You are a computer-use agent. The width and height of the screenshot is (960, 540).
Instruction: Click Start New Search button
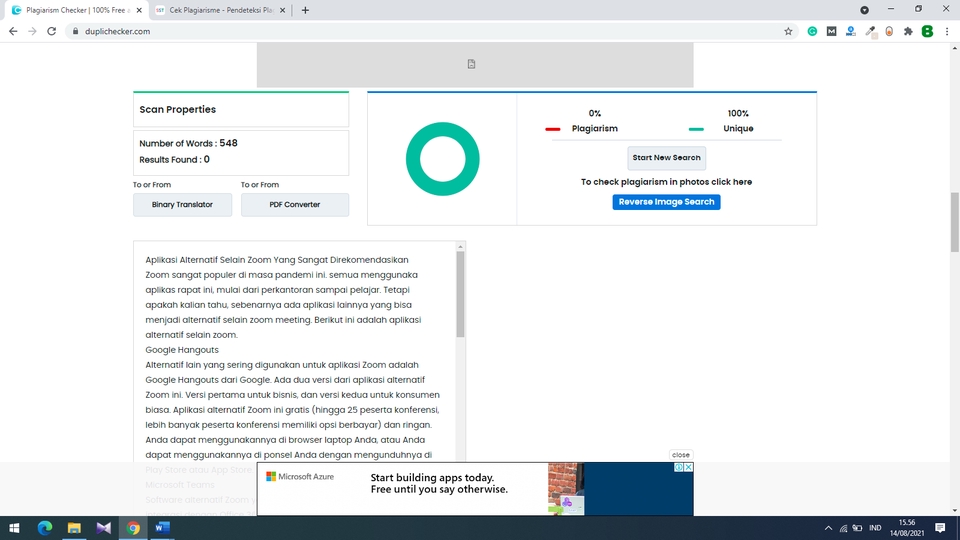click(666, 157)
